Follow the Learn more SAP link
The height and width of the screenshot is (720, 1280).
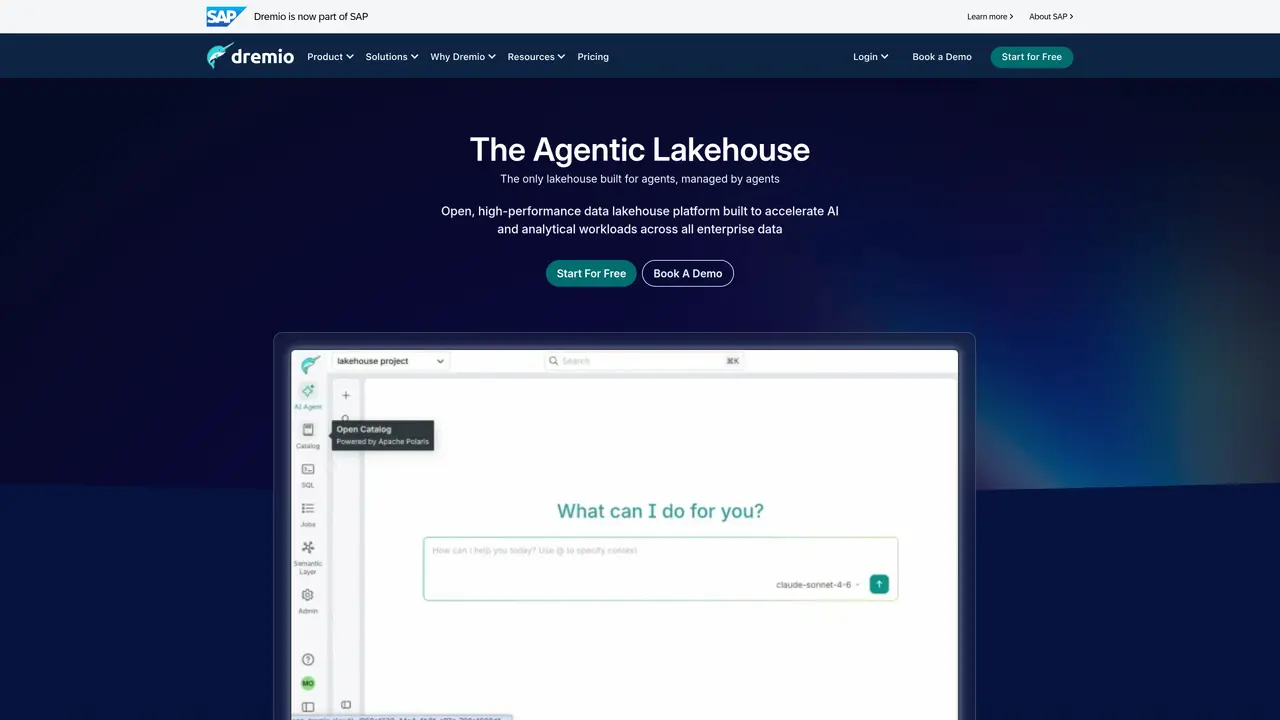coord(990,17)
